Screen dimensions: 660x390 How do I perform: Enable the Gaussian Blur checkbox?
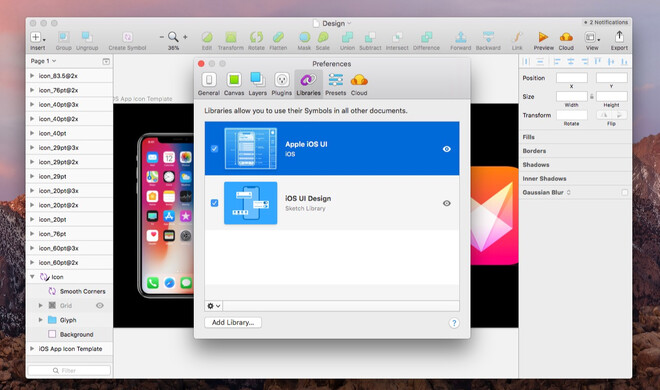pyautogui.click(x=625, y=192)
